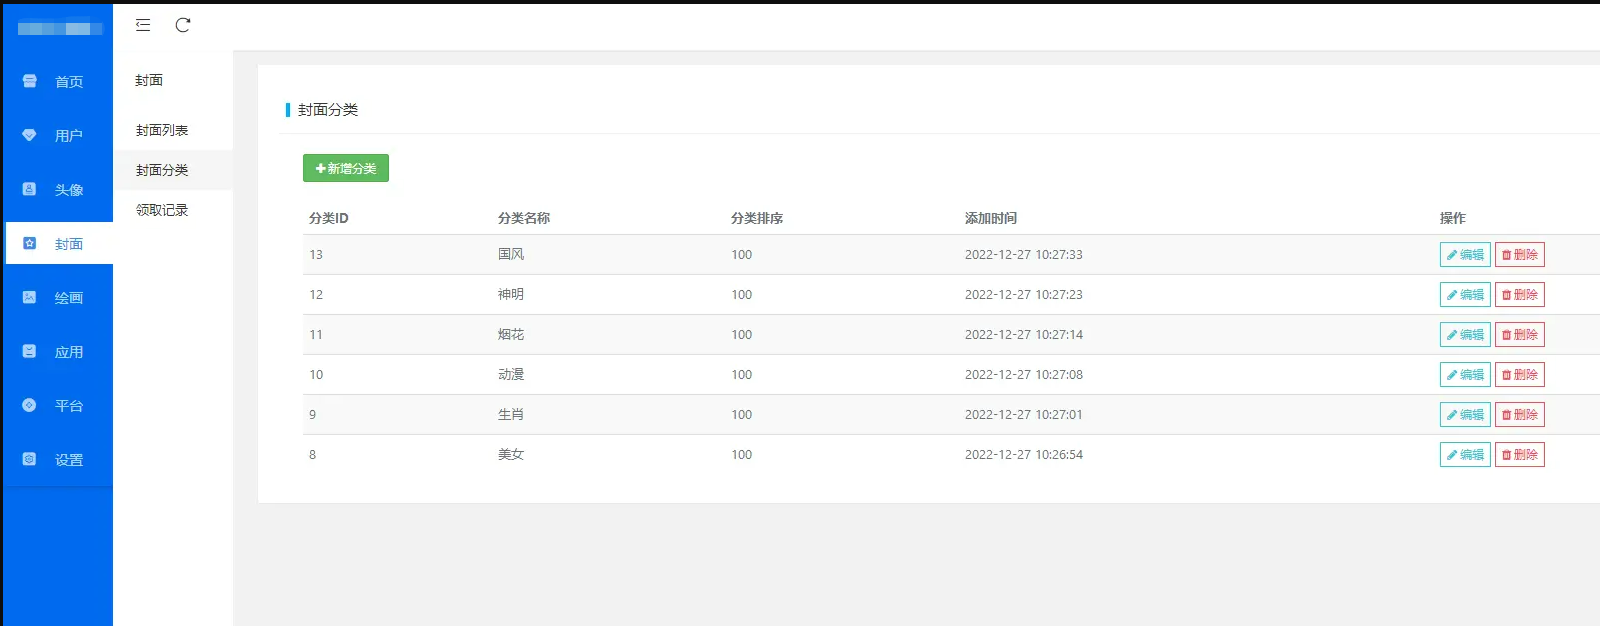Open 平台 in the blue sidebar
The image size is (1600, 626).
click(58, 405)
